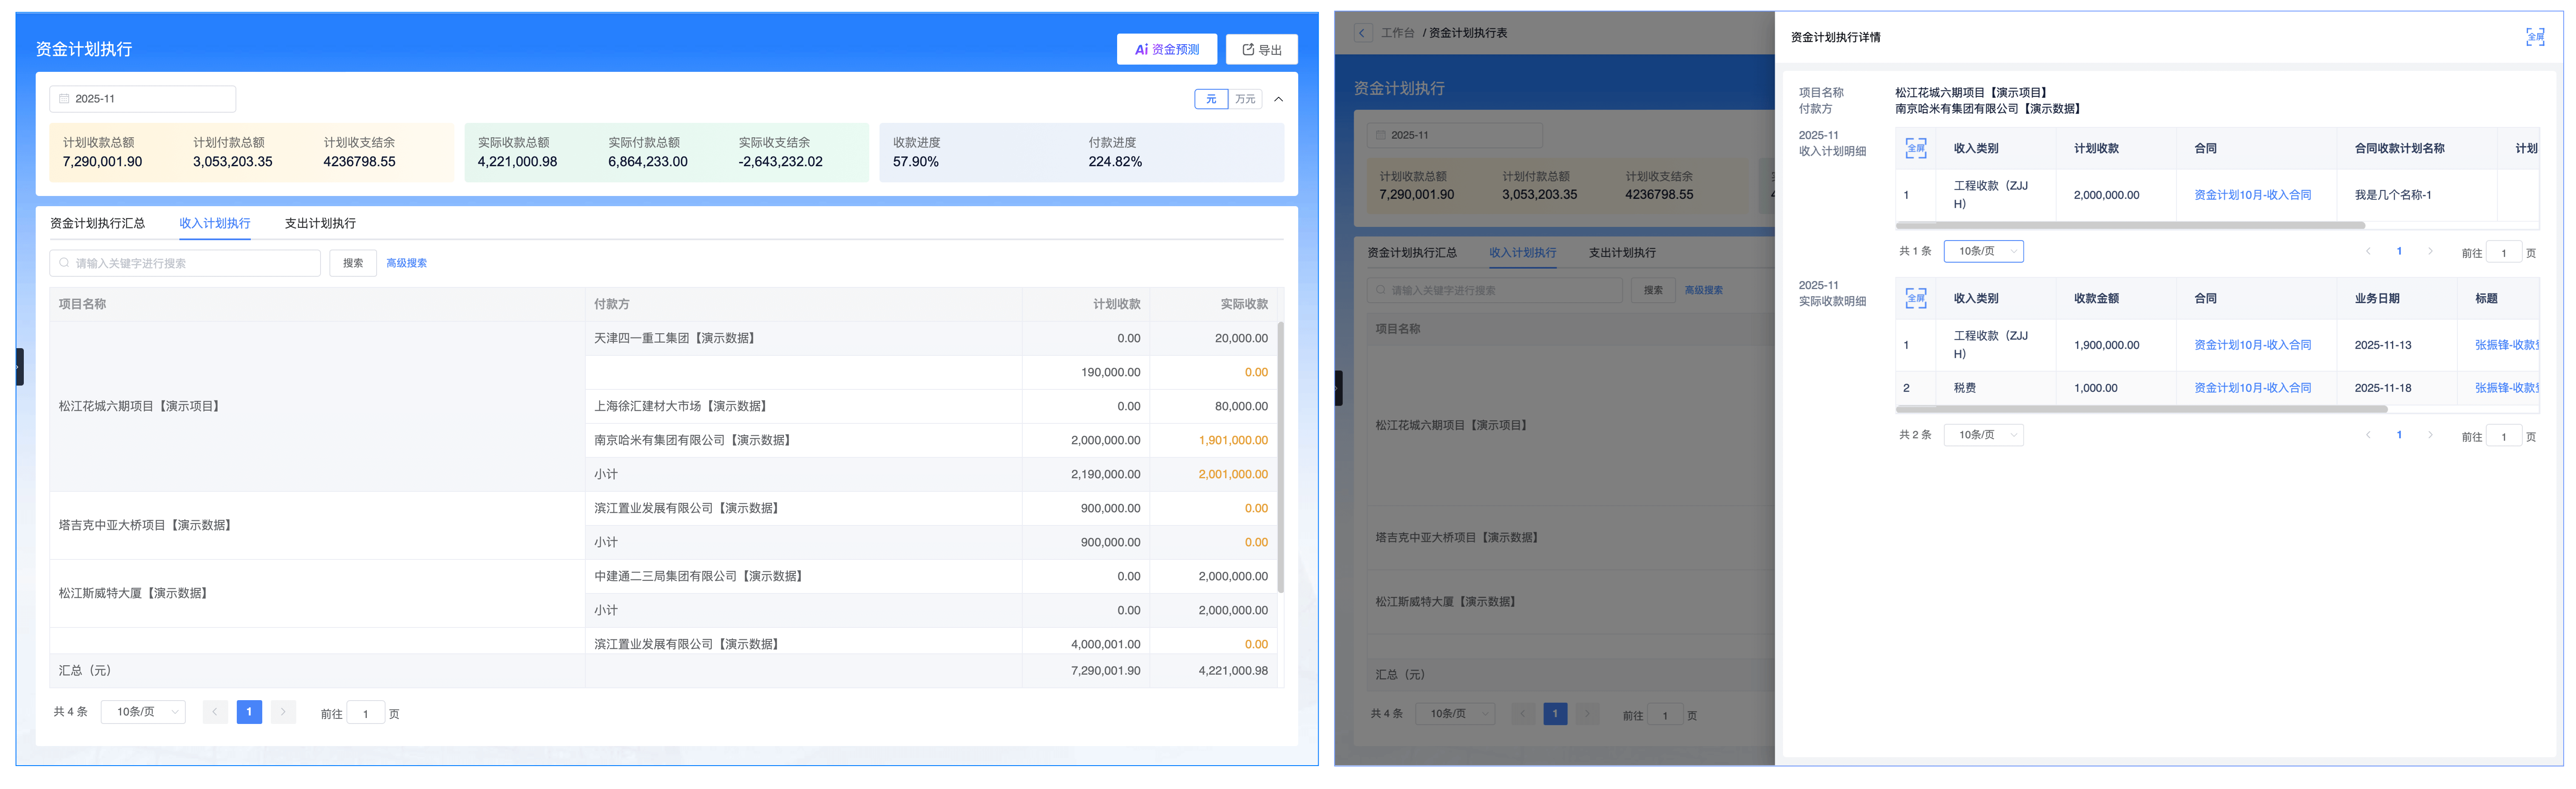Switch to 支出计划执行 tab
The image size is (2576, 789).
click(x=320, y=223)
